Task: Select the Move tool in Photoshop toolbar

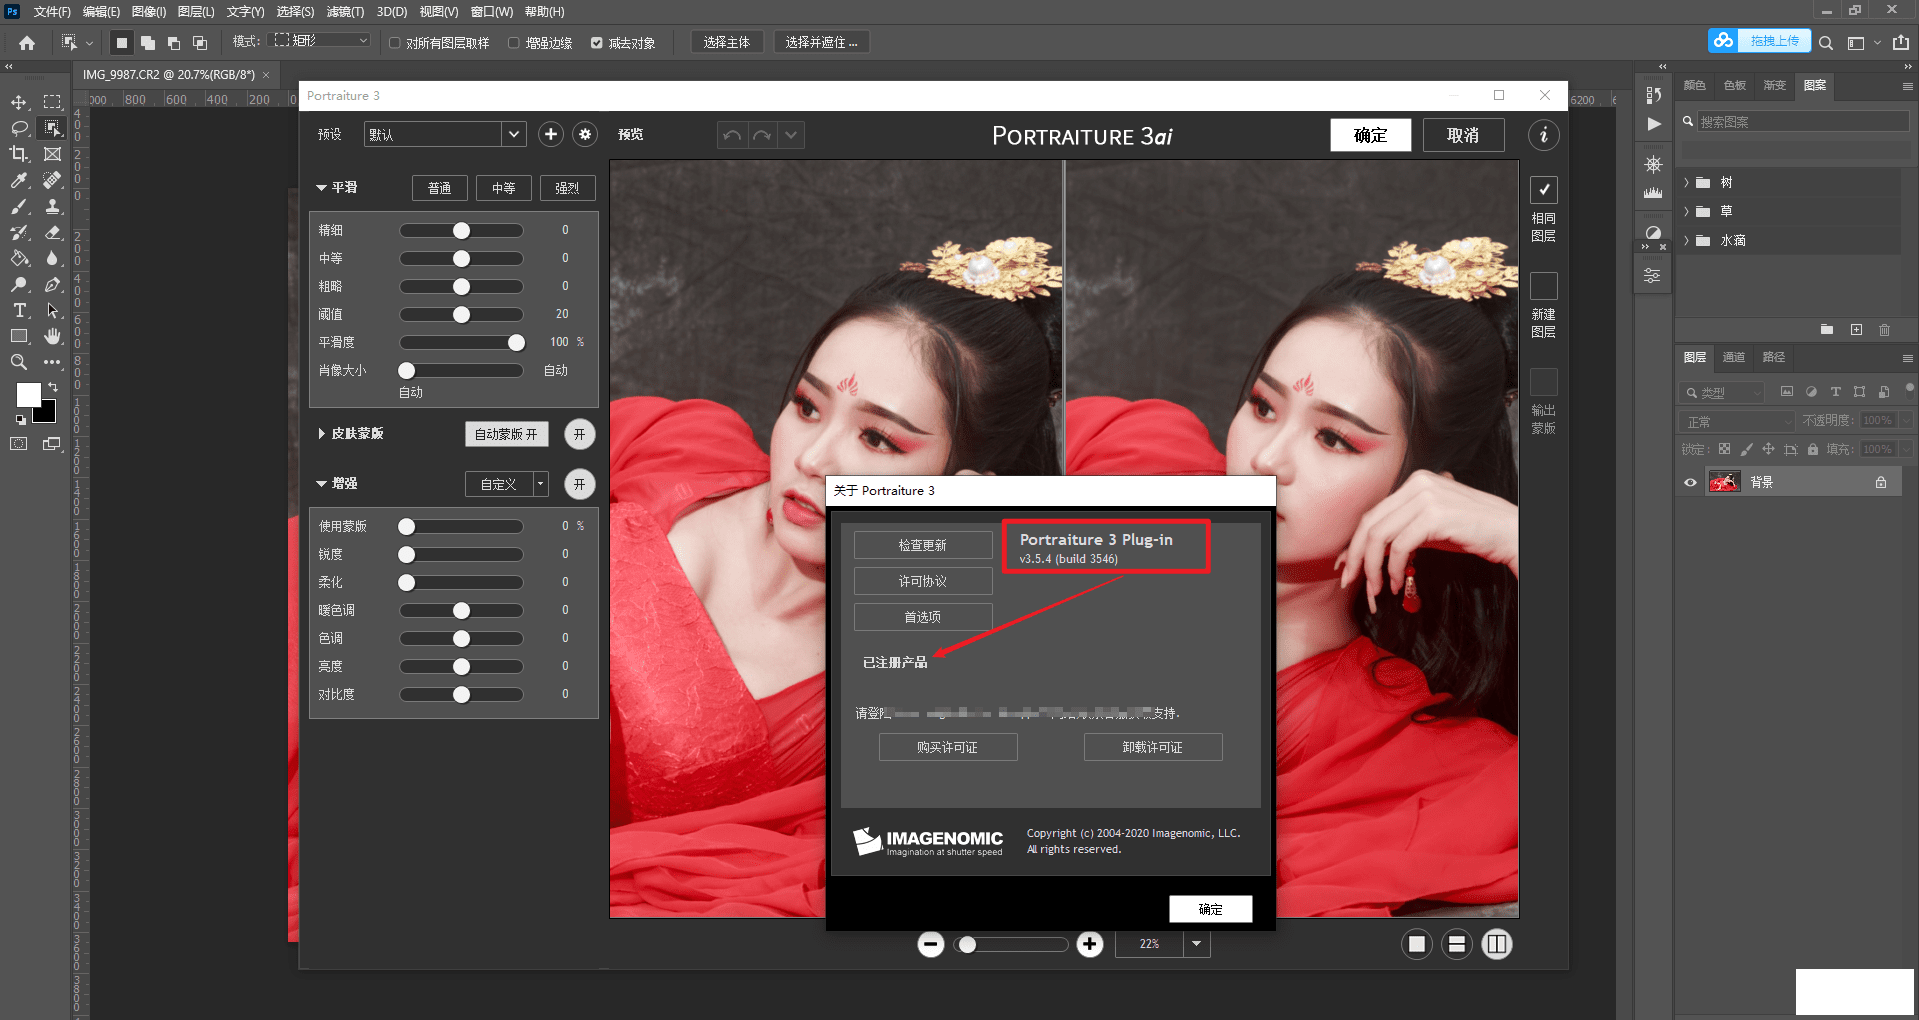Action: (x=19, y=102)
